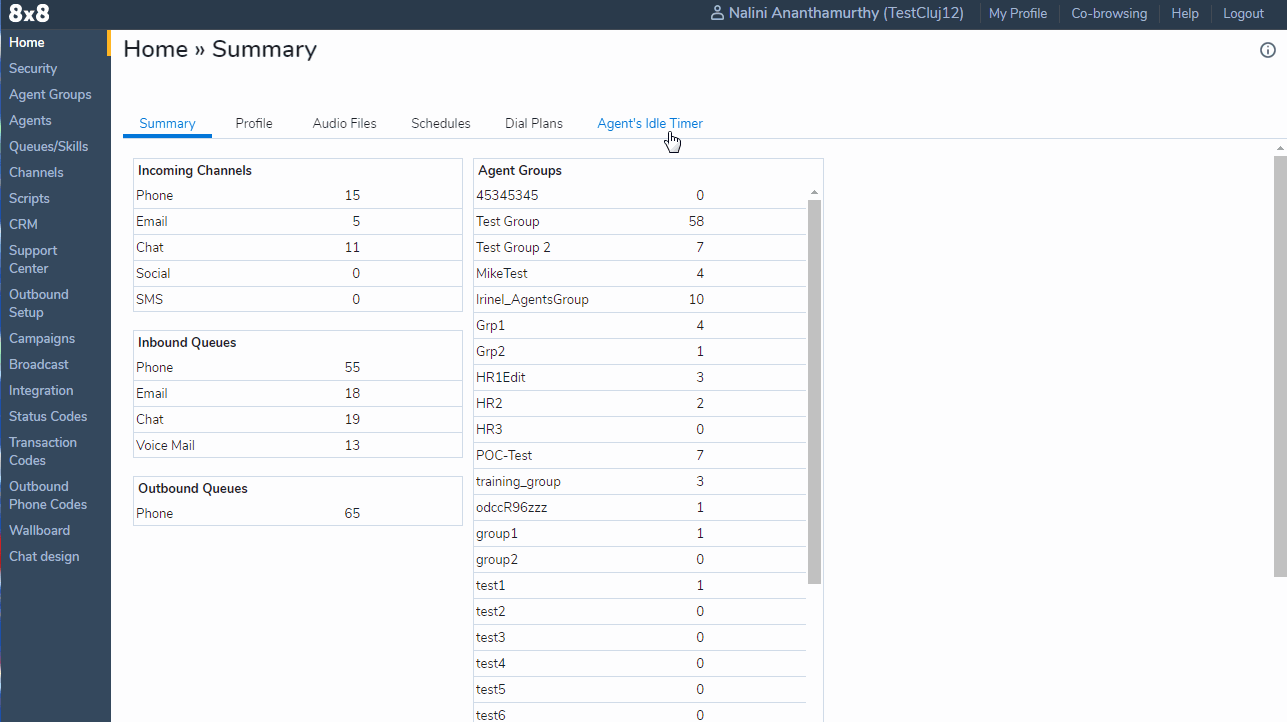1287x722 pixels.
Task: Click the main page vertical scrollbar
Action: click(1280, 366)
